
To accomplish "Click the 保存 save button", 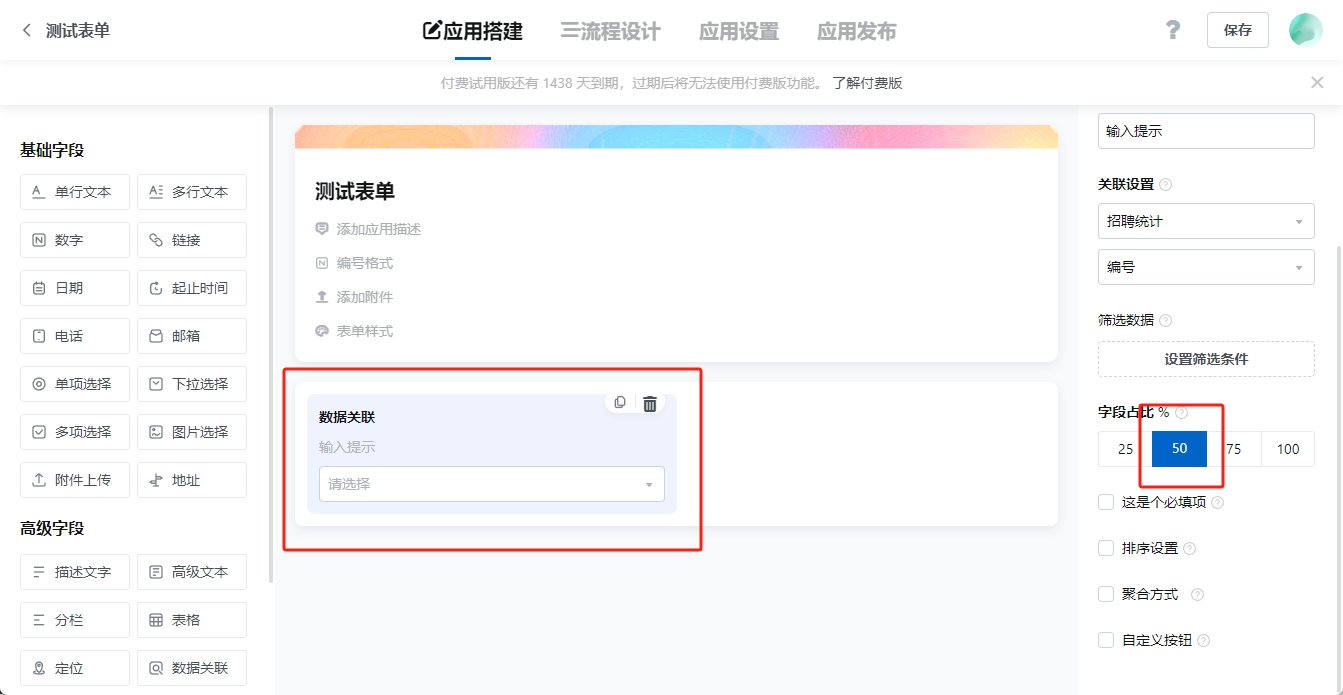I will 1237,30.
